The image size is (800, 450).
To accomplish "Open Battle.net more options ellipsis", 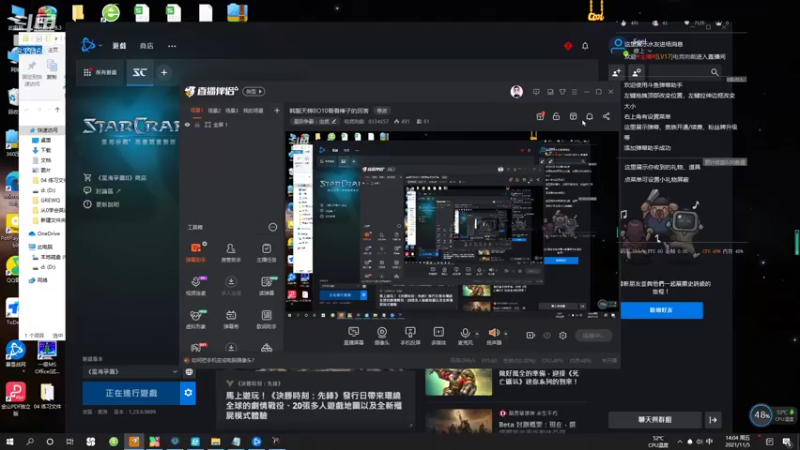I will pos(172,46).
